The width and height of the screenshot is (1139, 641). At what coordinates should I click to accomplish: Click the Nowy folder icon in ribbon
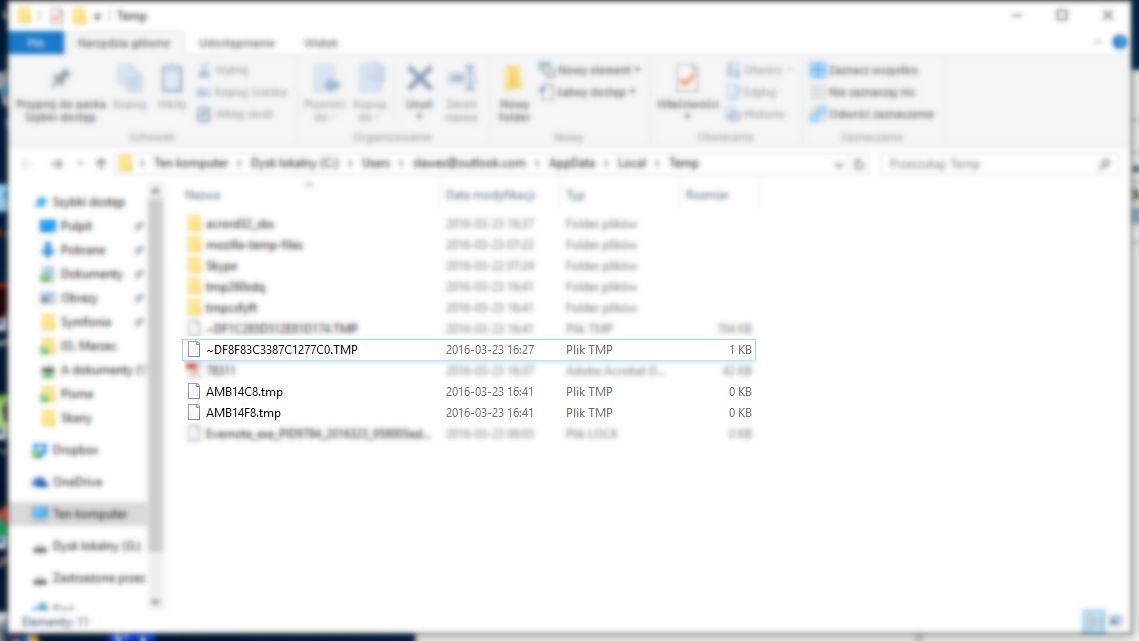514,79
